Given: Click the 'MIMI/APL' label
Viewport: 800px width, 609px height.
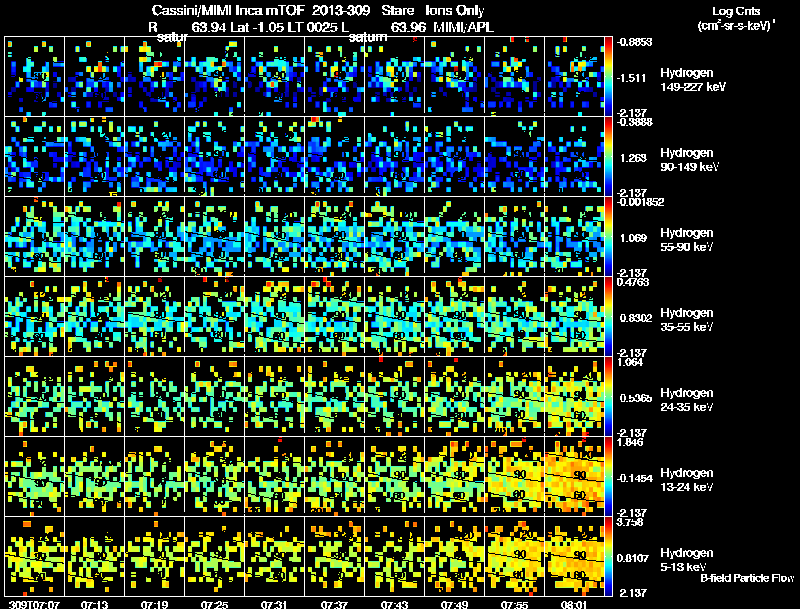Looking at the screenshot, I should coord(463,27).
